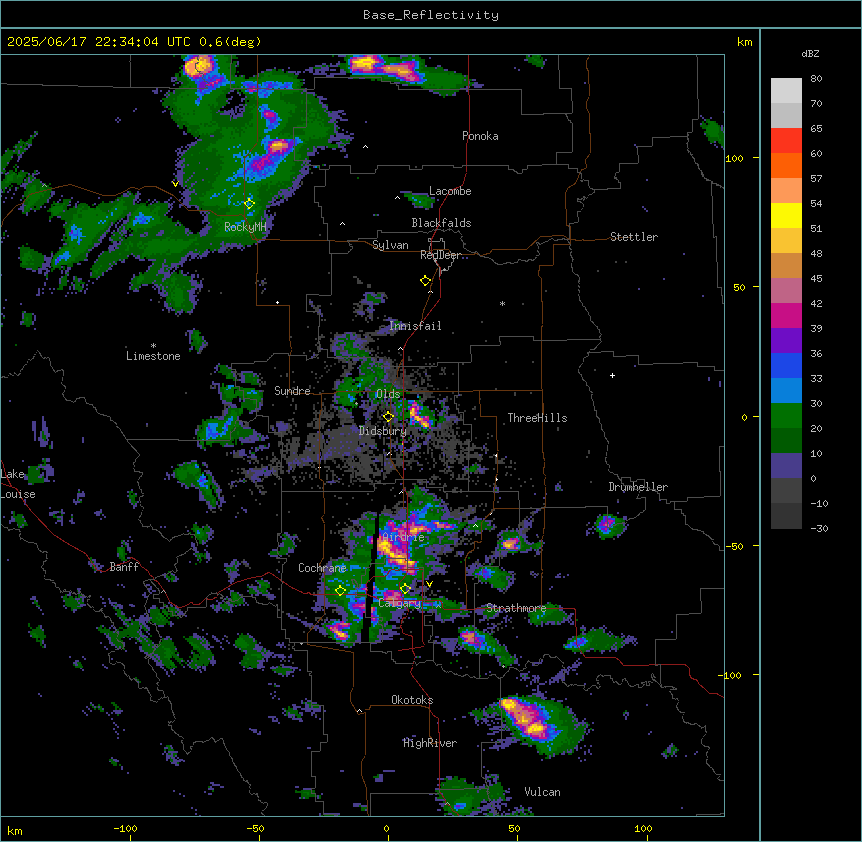
Task: Click the asterisk marker east of RedDeer
Action: click(502, 303)
